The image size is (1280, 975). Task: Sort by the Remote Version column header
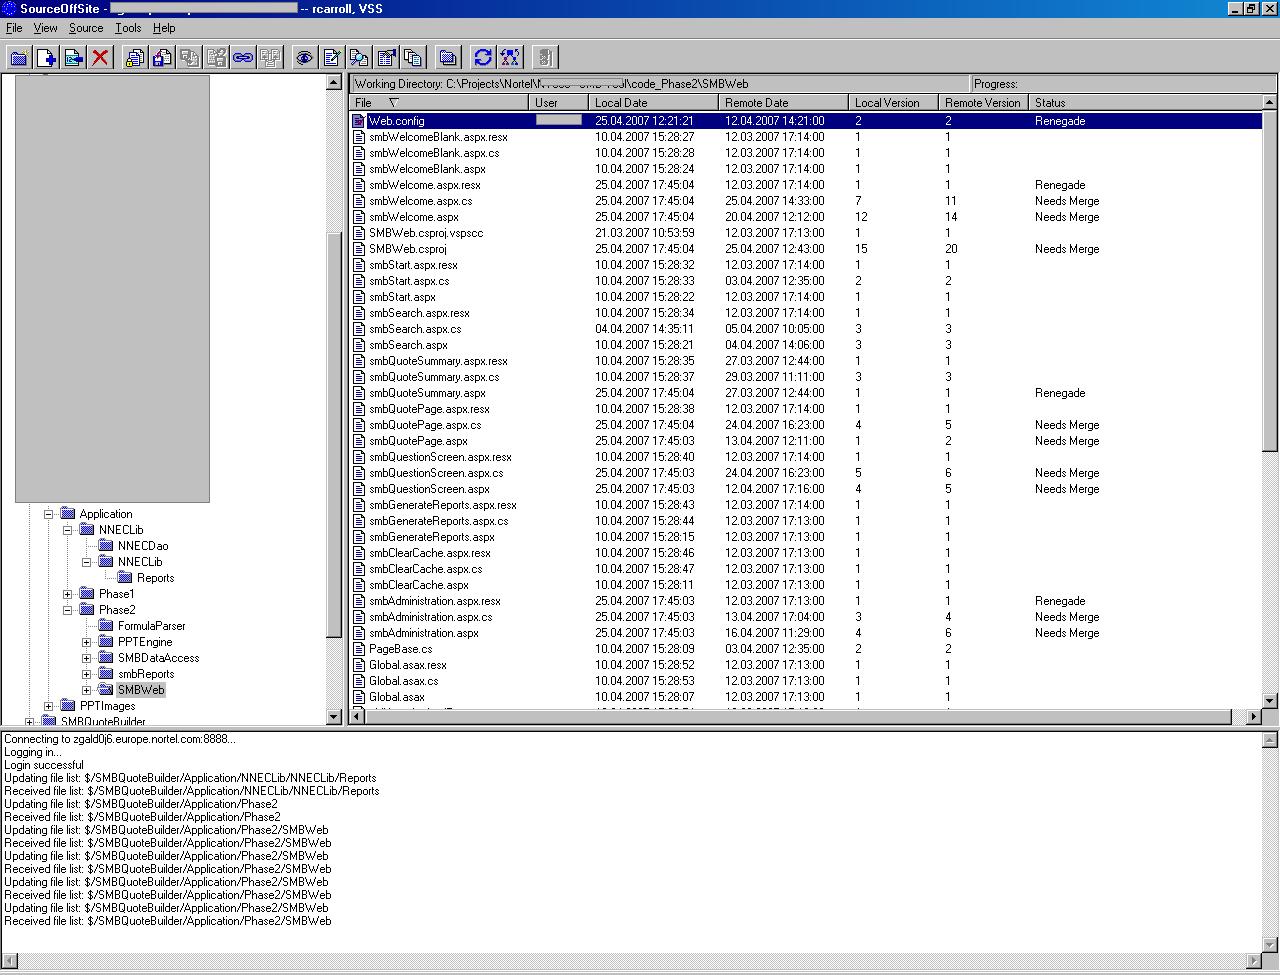(x=984, y=103)
